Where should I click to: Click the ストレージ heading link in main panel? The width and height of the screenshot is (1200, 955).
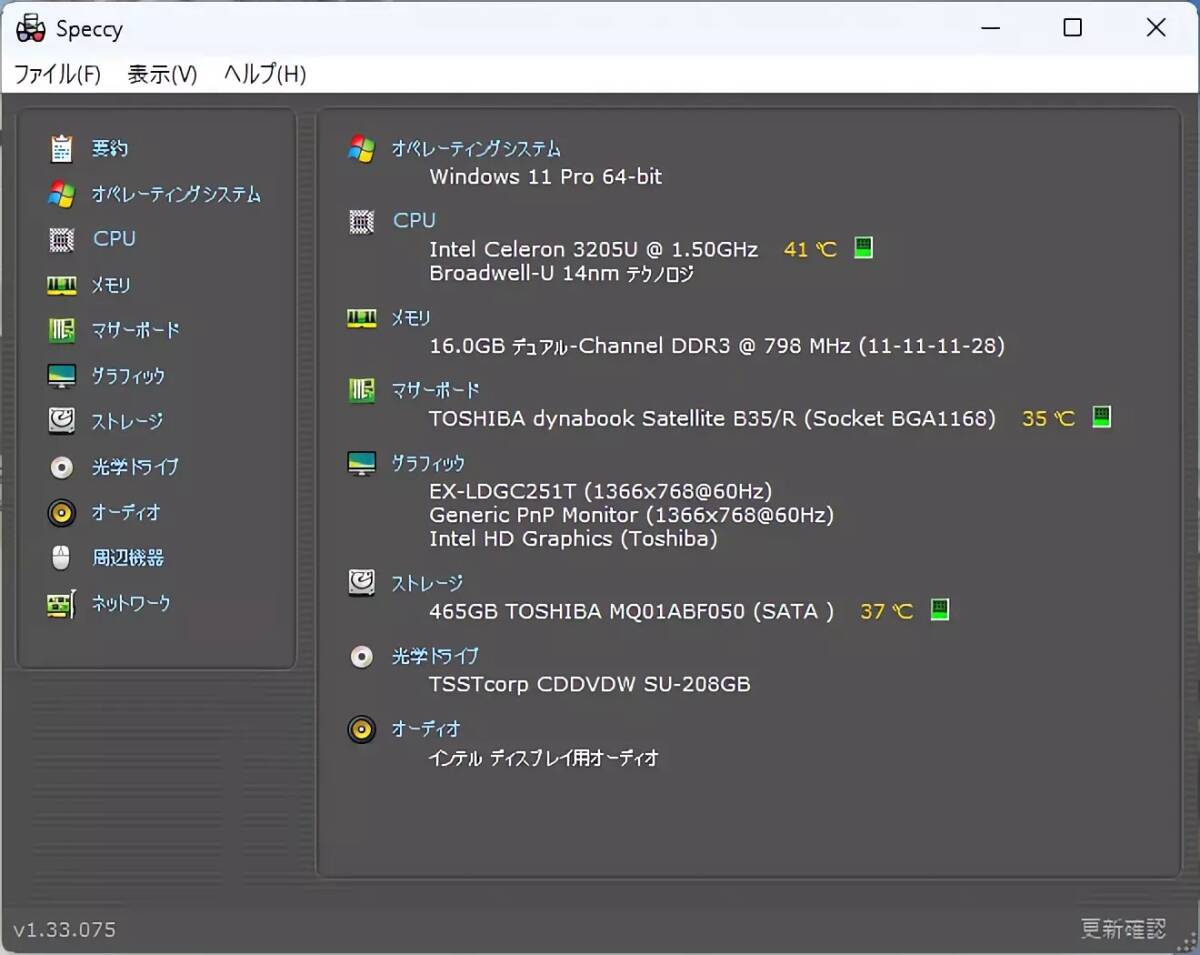[427, 583]
